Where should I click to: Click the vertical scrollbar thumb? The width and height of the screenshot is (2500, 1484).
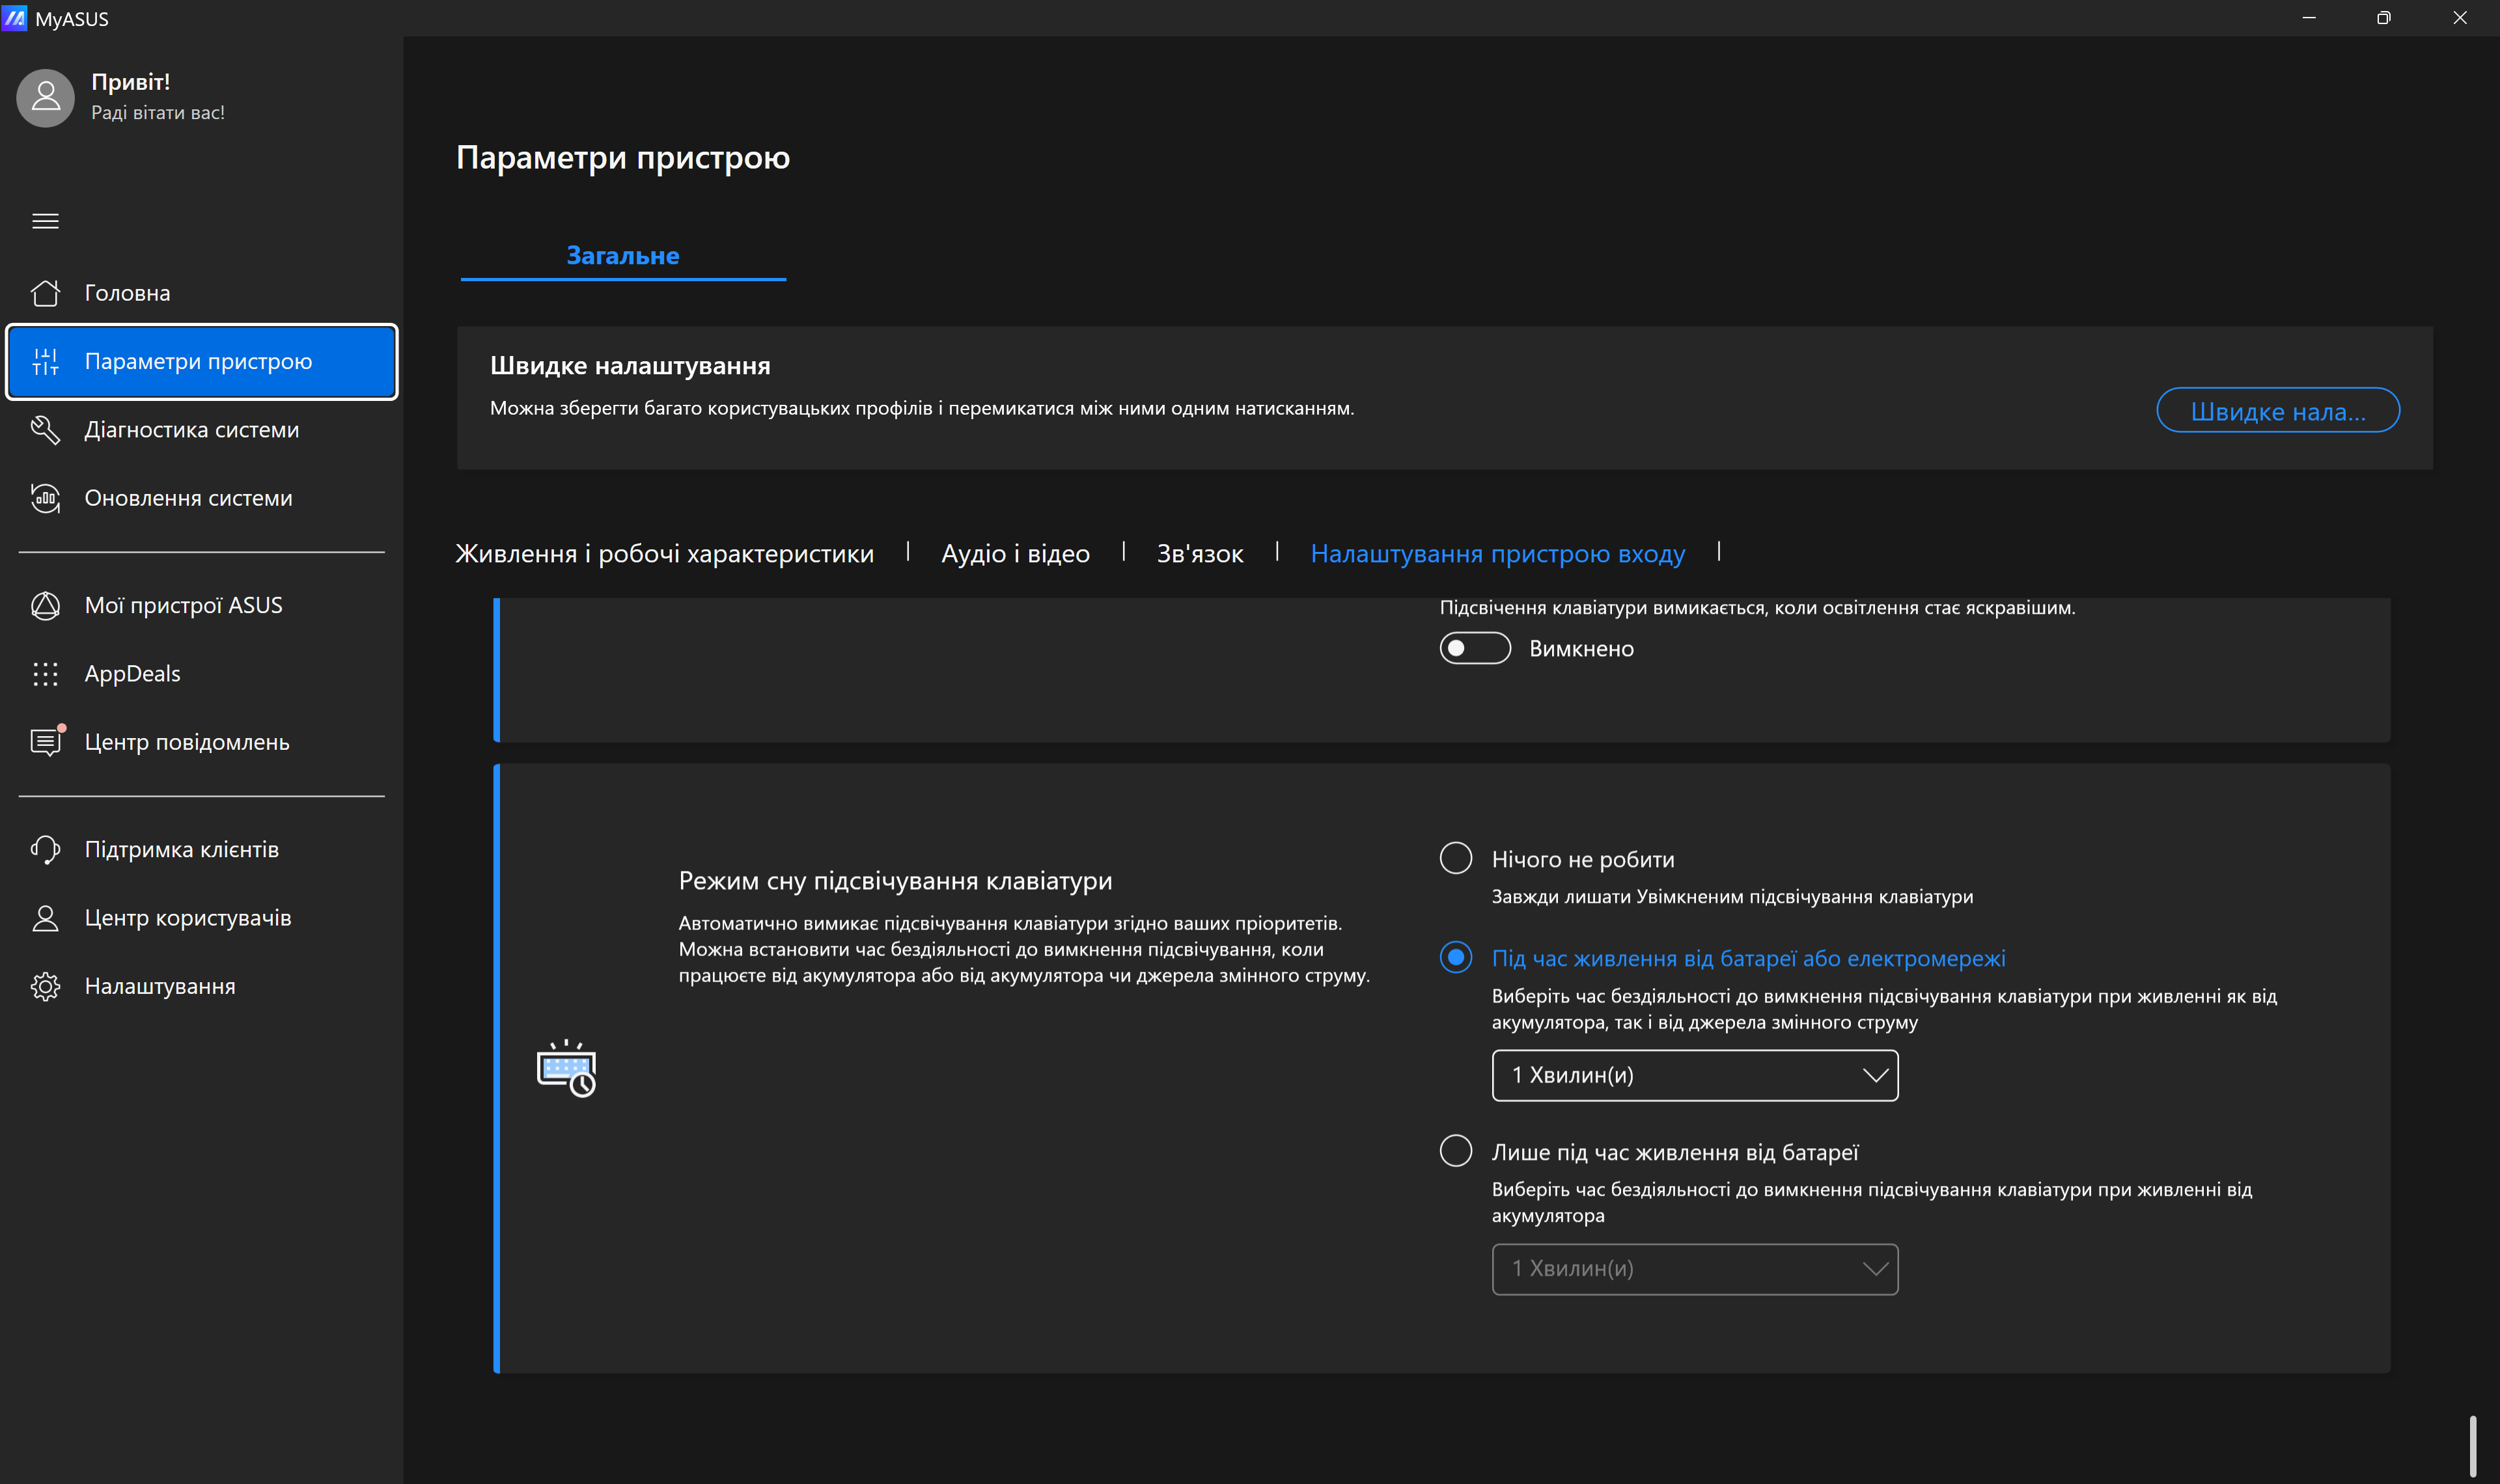(2472, 1446)
